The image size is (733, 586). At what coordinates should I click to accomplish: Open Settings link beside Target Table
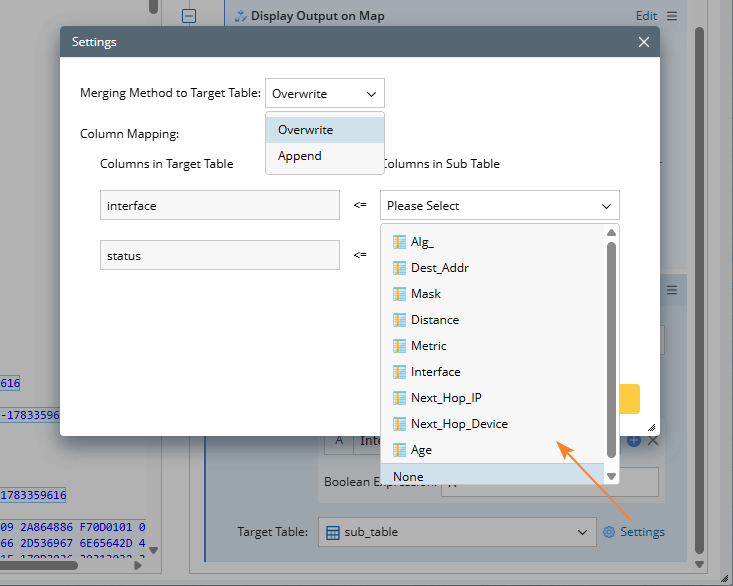[641, 532]
